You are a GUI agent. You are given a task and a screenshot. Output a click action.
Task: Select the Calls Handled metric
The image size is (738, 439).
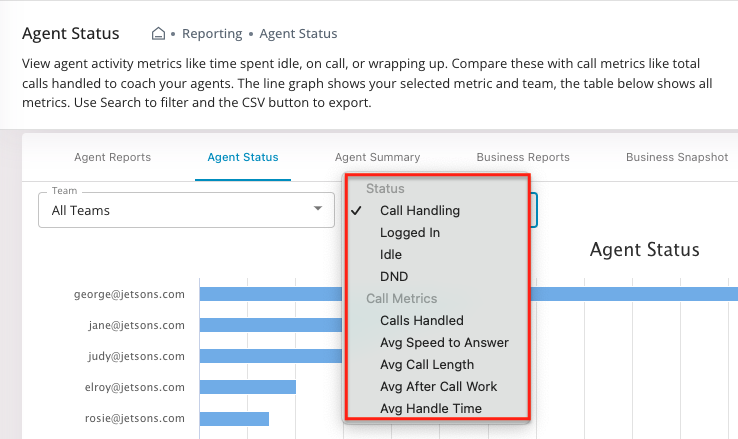(x=422, y=320)
